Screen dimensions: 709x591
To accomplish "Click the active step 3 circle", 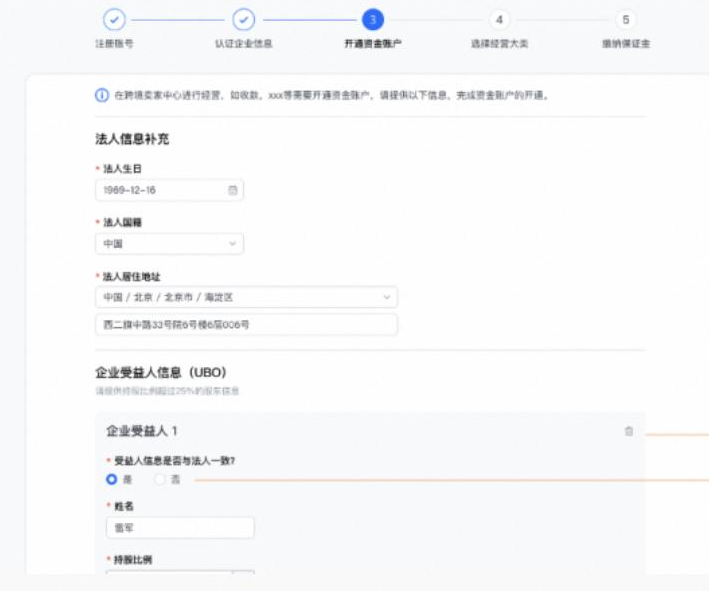I will (372, 19).
